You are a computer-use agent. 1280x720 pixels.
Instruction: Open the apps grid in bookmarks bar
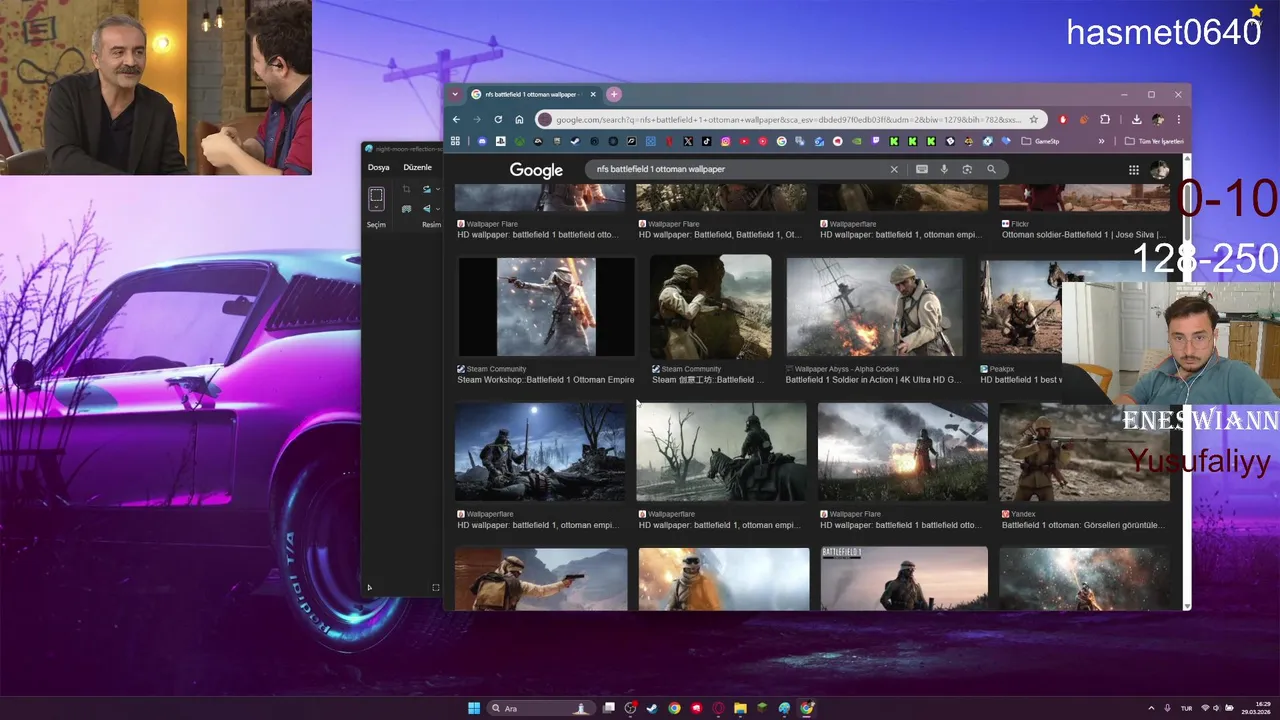(x=455, y=141)
